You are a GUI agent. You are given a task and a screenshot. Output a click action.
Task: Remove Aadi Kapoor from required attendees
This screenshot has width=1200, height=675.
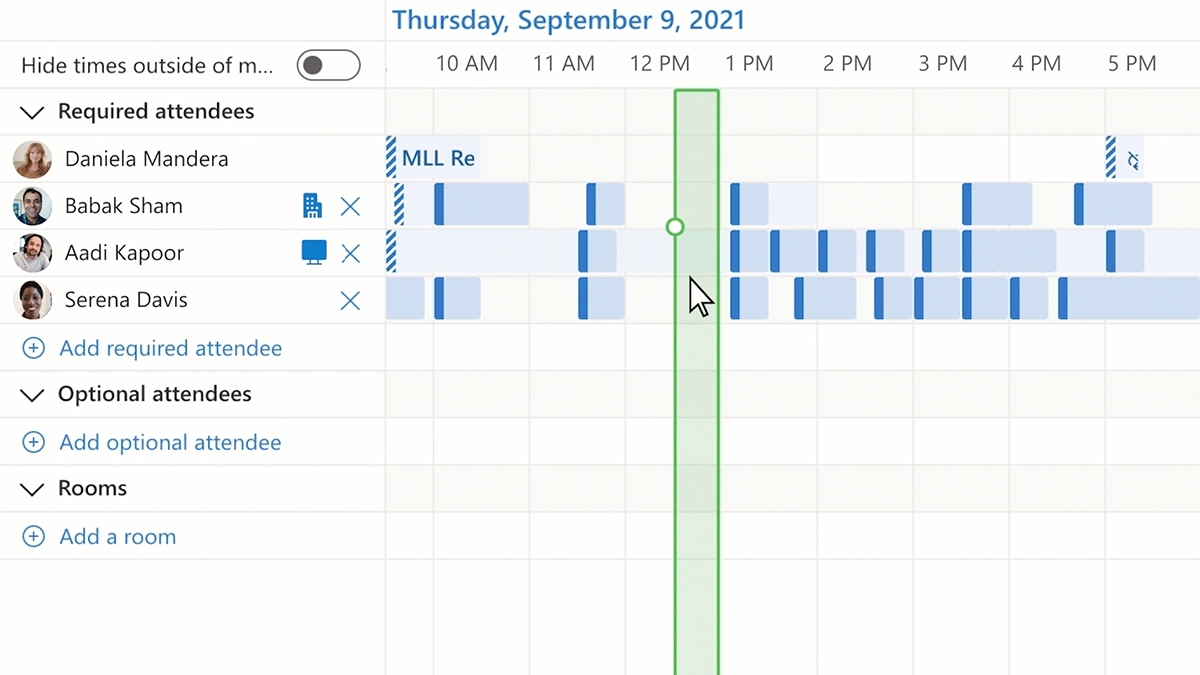[x=350, y=253]
